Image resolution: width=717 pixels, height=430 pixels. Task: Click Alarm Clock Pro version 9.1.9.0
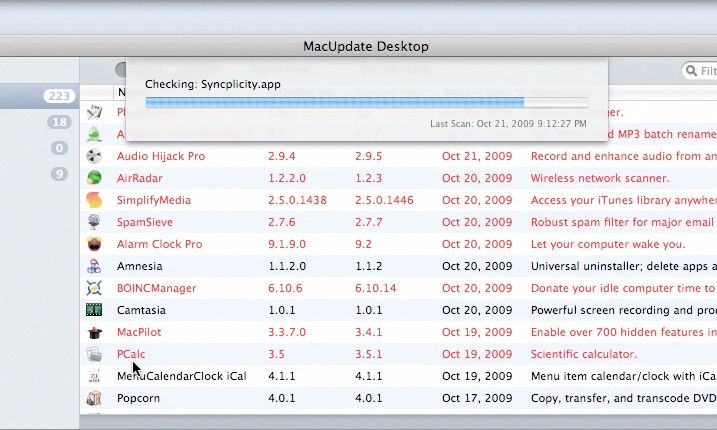(287, 244)
